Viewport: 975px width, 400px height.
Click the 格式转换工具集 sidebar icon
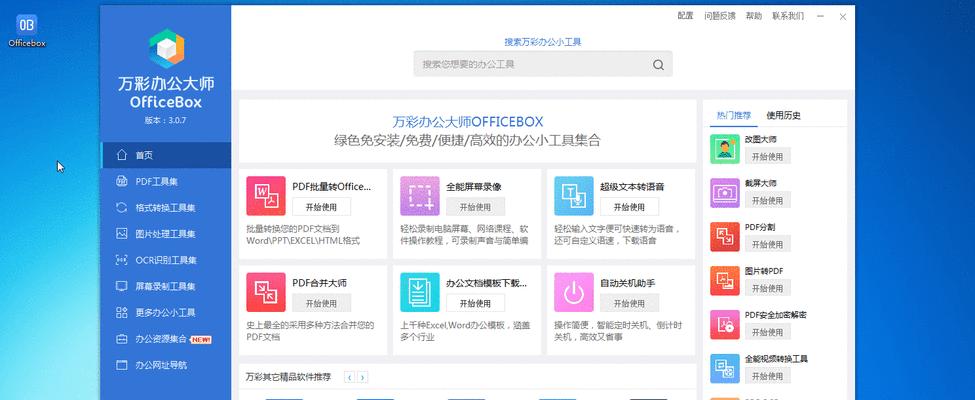122,207
